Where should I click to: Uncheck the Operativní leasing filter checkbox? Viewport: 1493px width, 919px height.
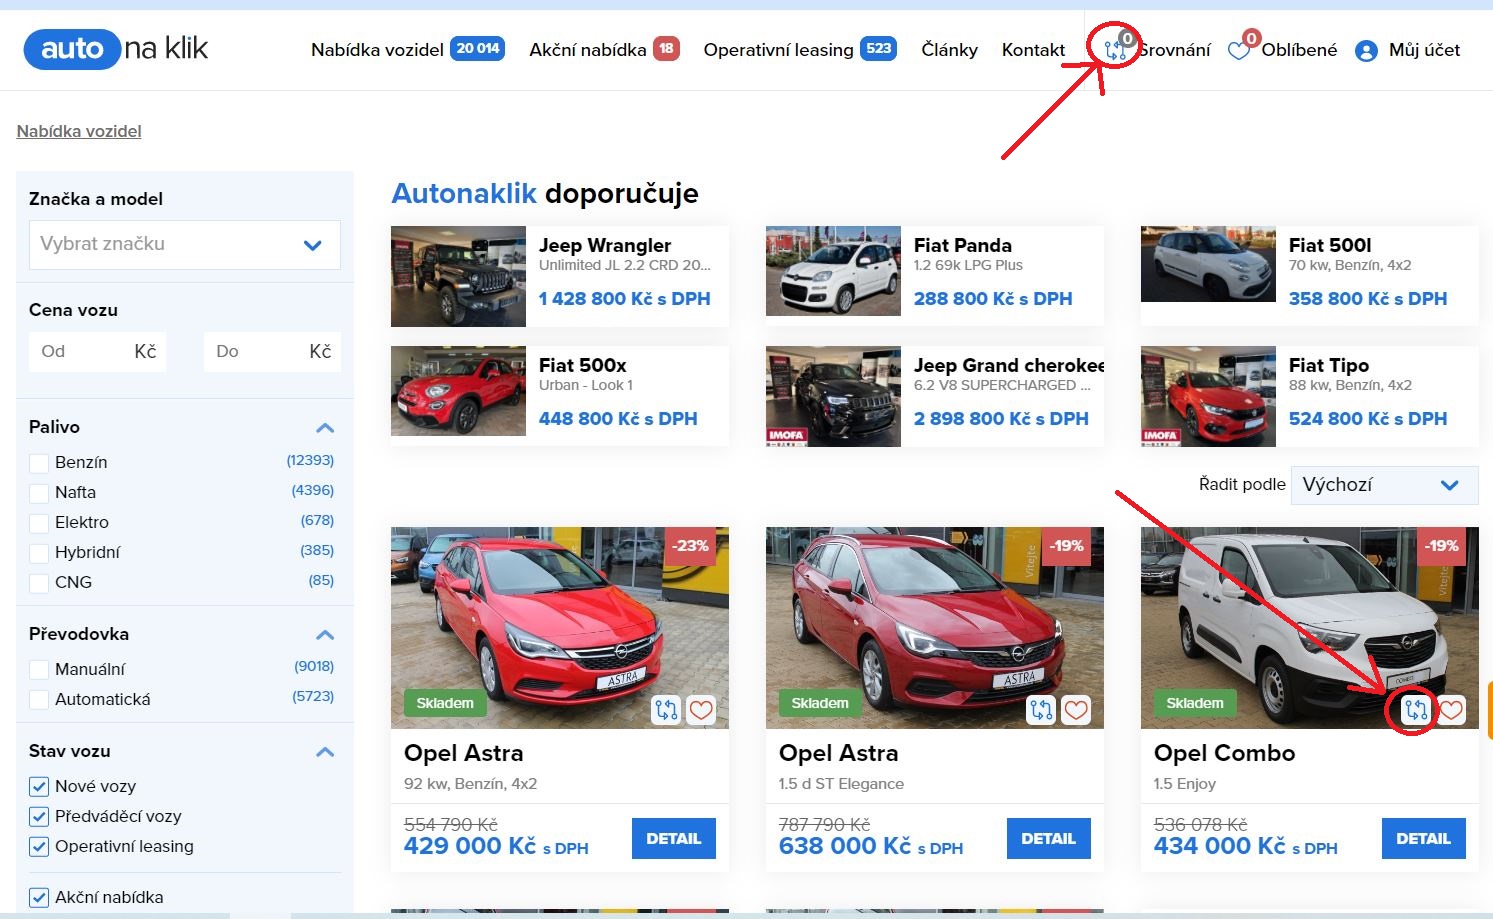(x=39, y=847)
